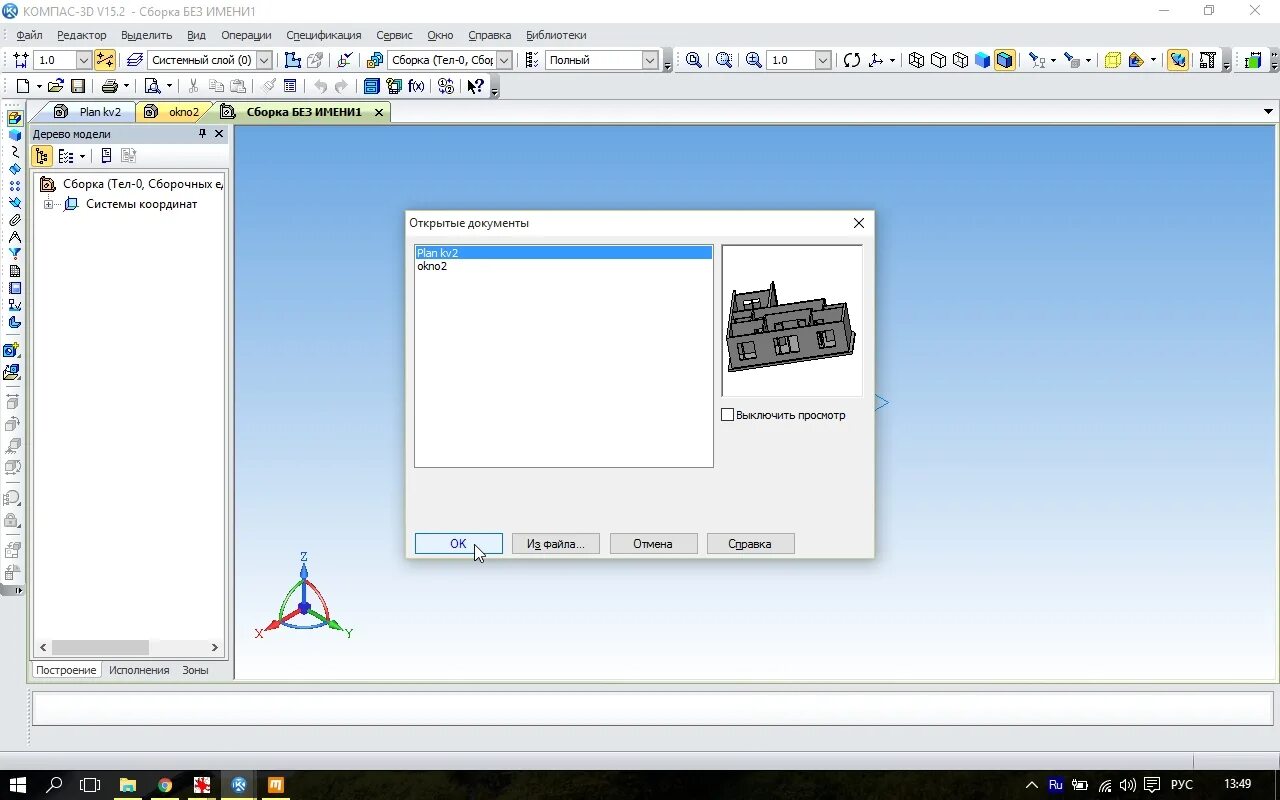Open the Операции menu
1280x800 pixels.
pyautogui.click(x=246, y=35)
